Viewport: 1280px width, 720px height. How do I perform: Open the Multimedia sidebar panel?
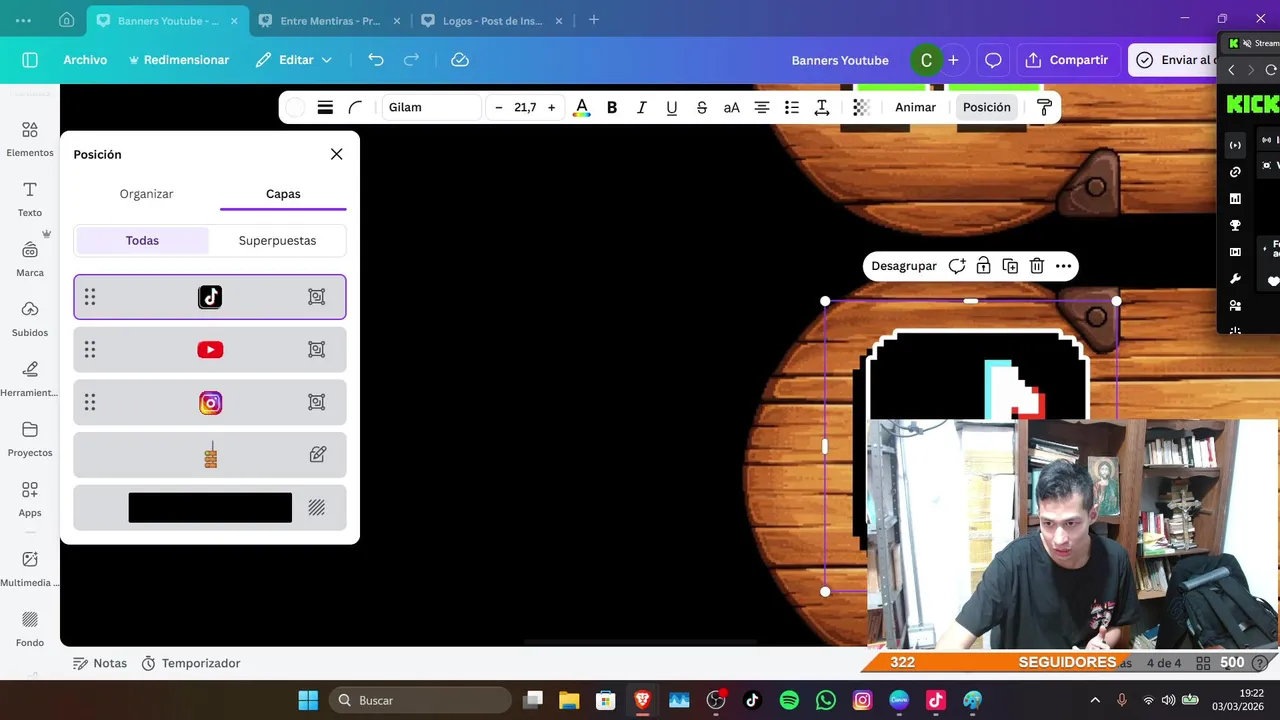pyautogui.click(x=30, y=569)
